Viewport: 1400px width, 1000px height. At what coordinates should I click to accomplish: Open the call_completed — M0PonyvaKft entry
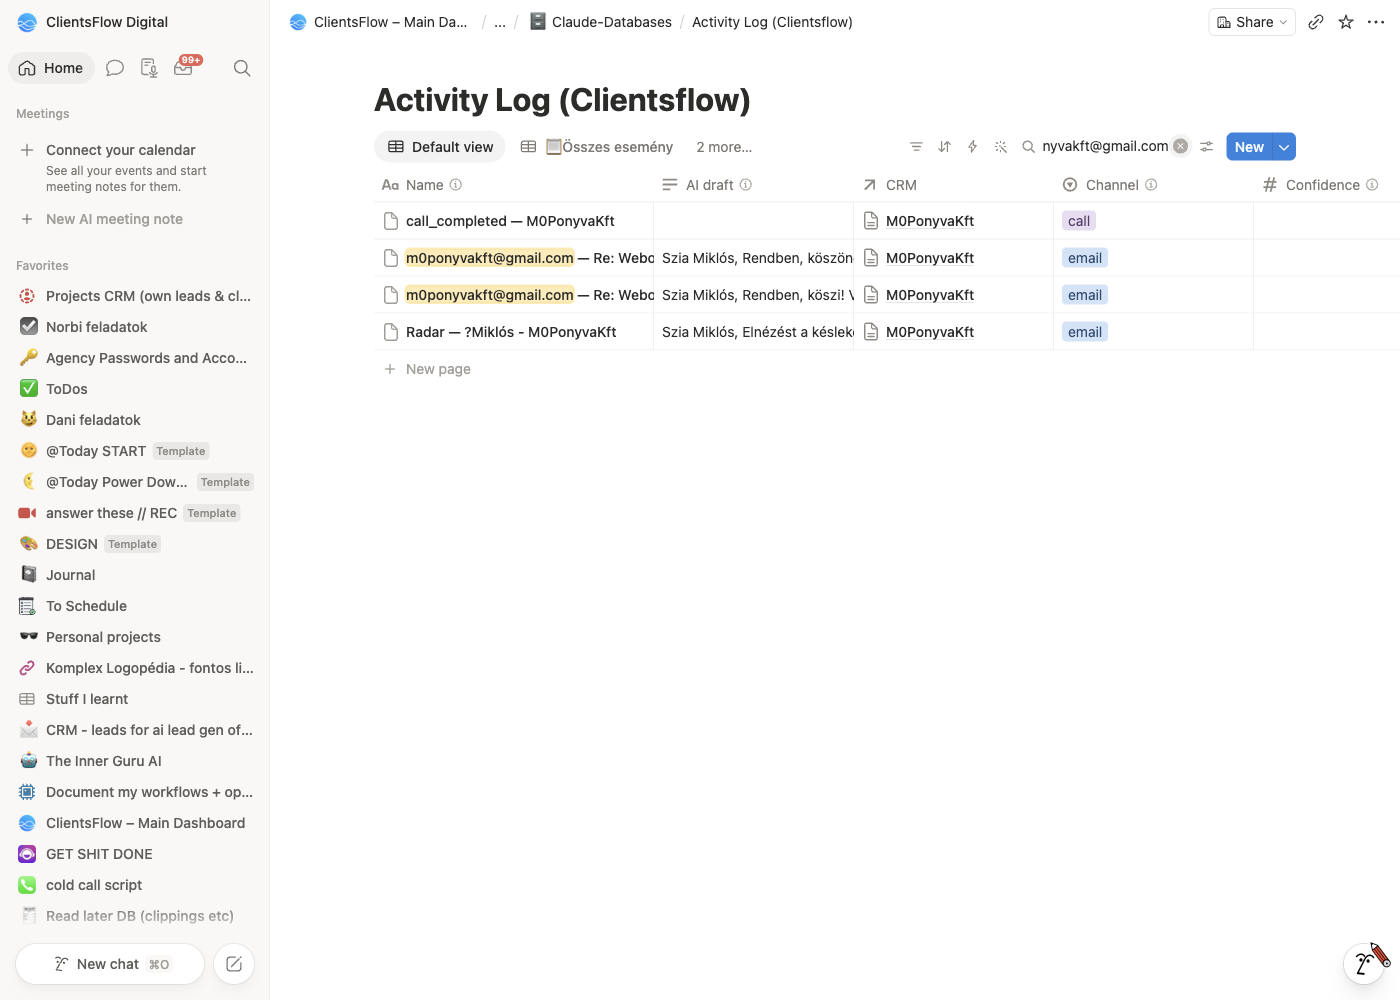[510, 221]
